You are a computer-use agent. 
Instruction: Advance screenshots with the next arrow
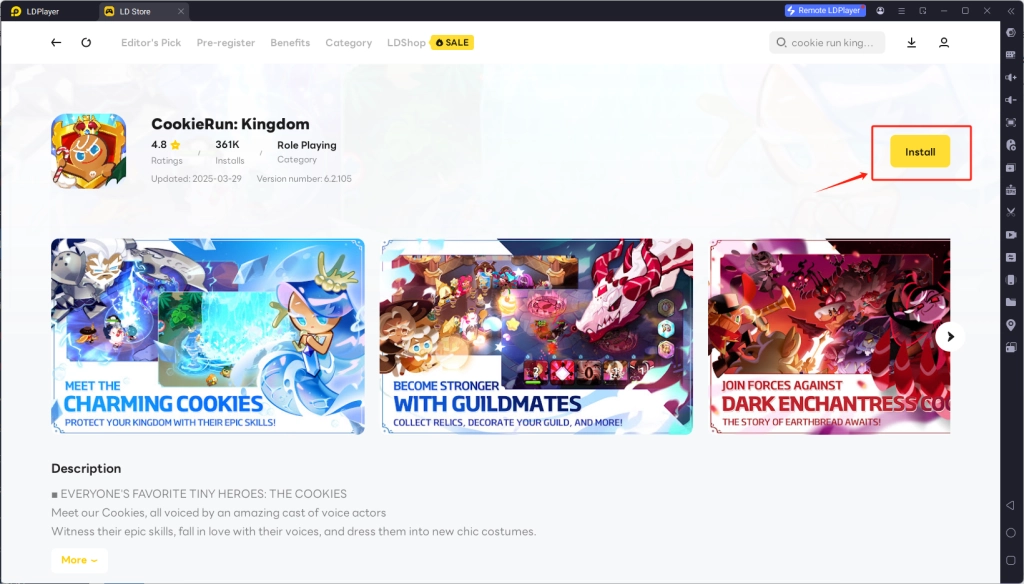(950, 336)
